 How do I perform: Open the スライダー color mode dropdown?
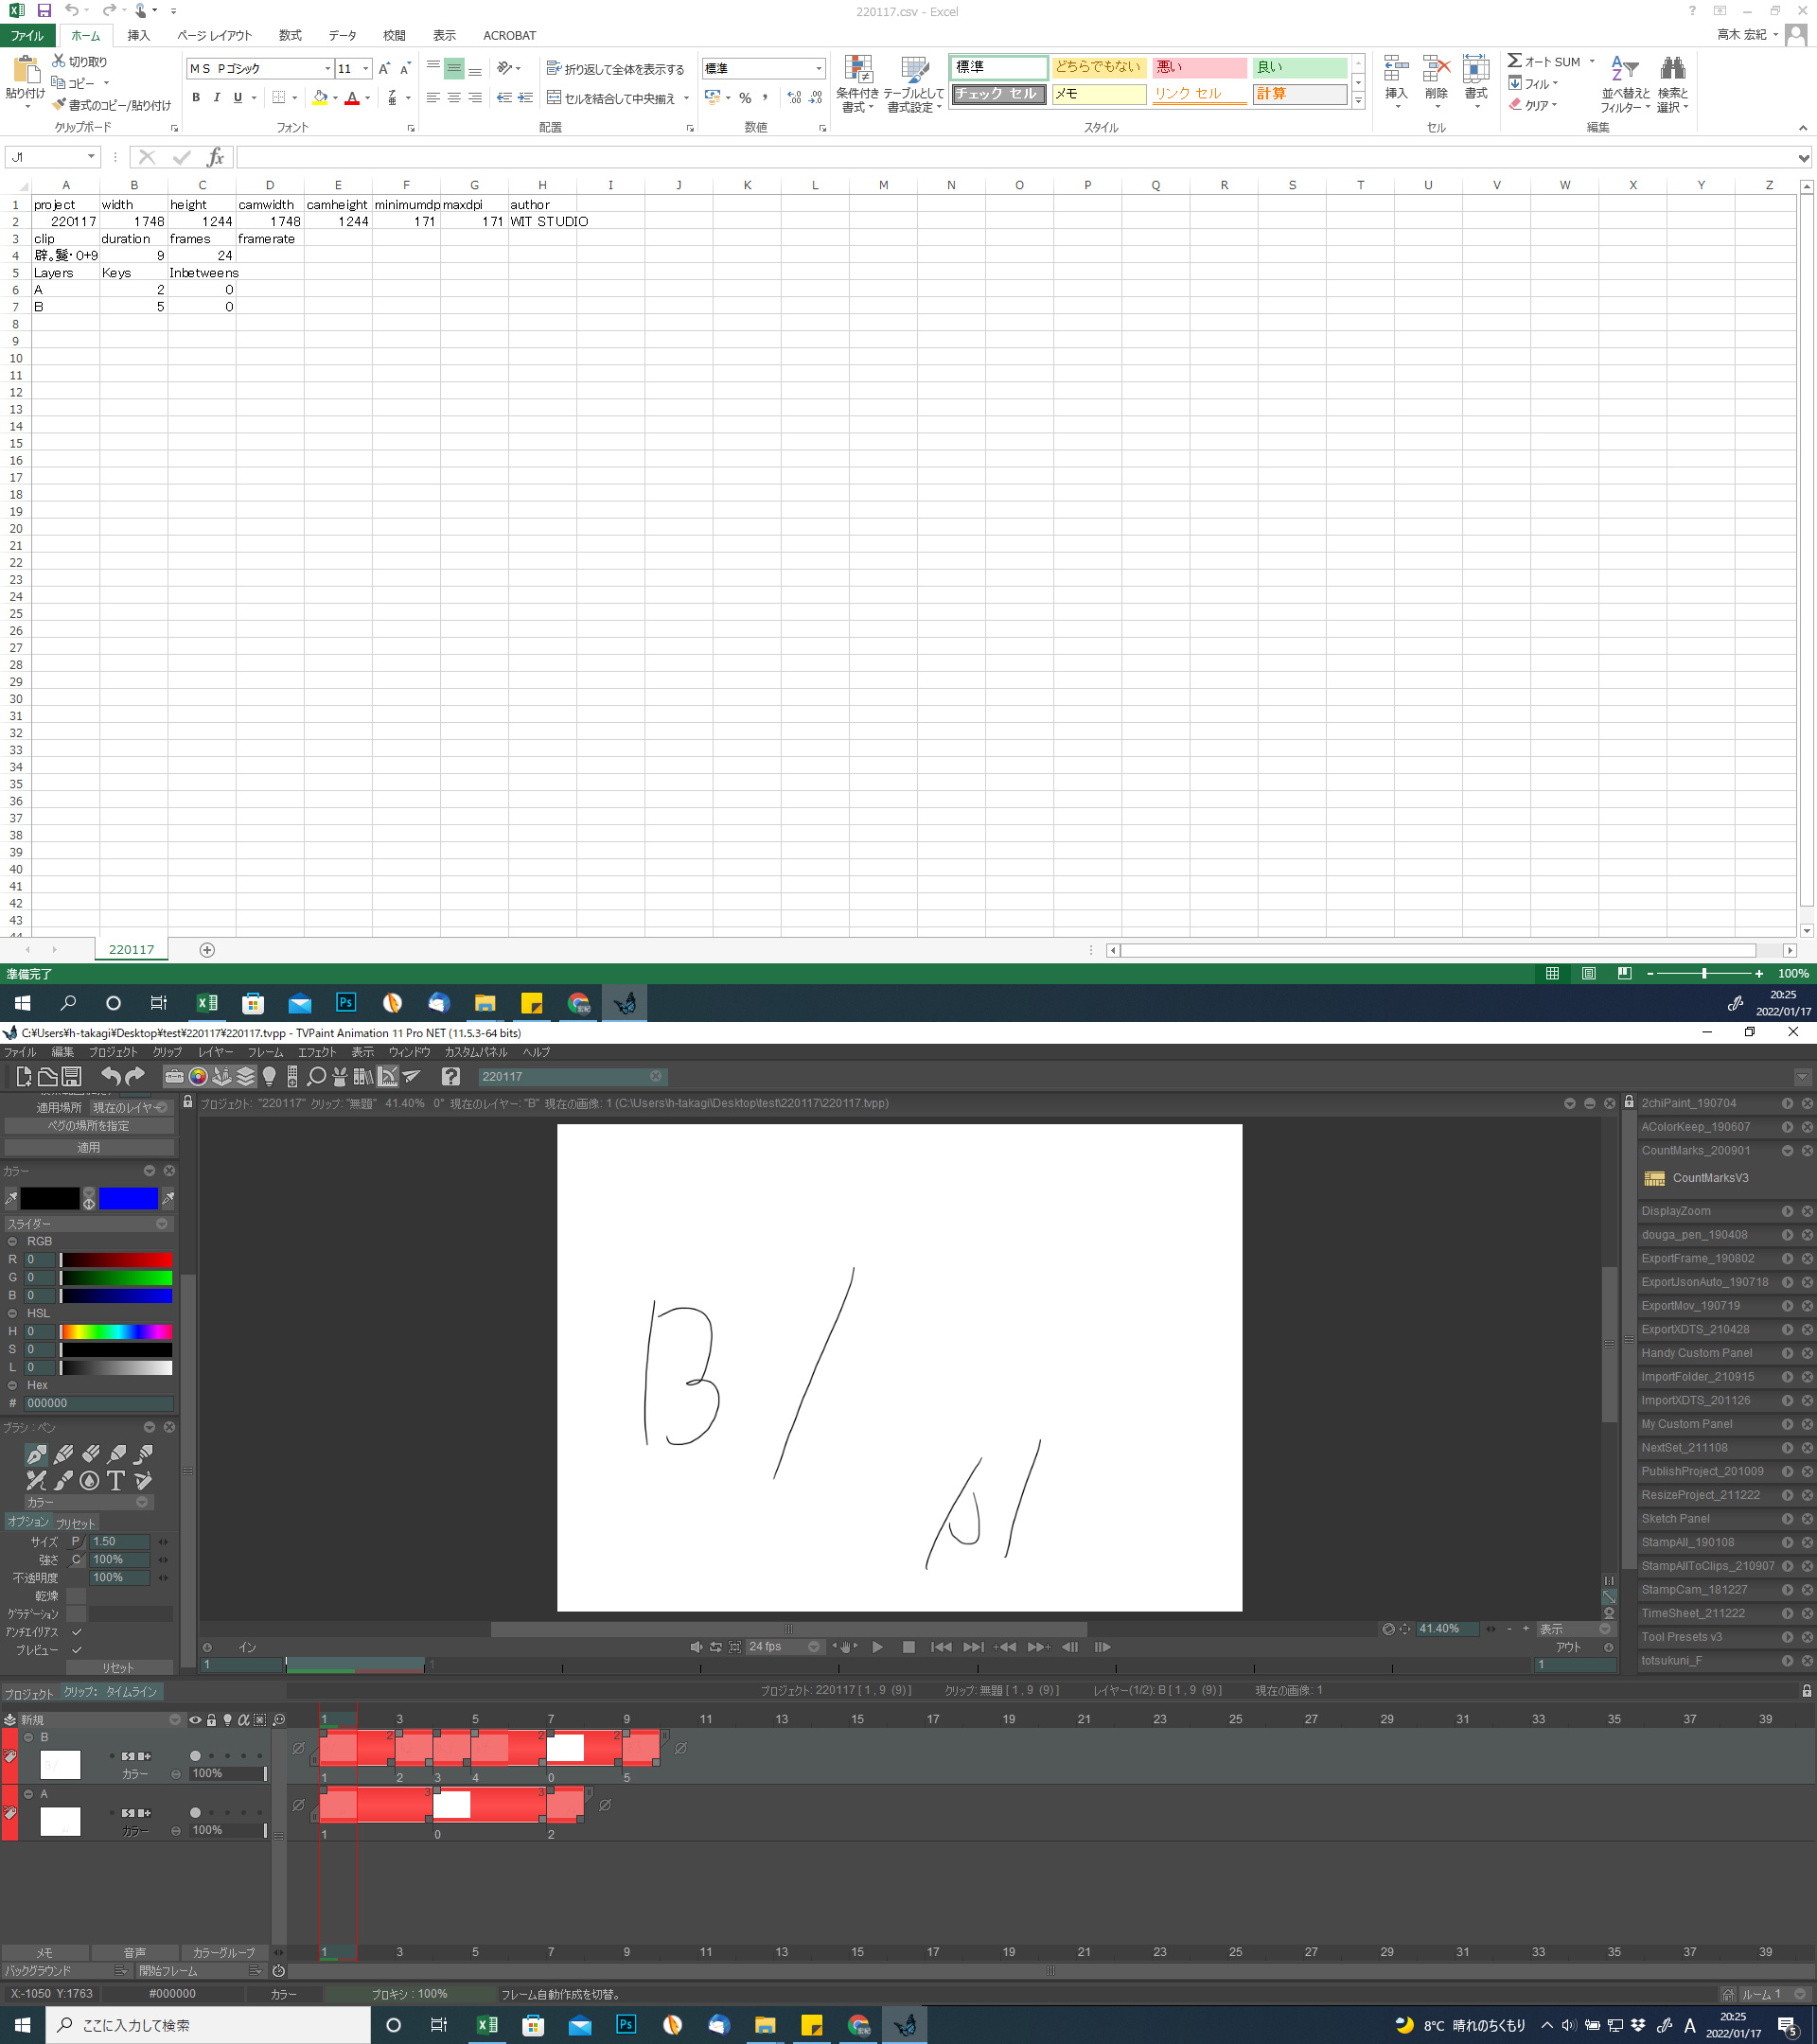87,1224
